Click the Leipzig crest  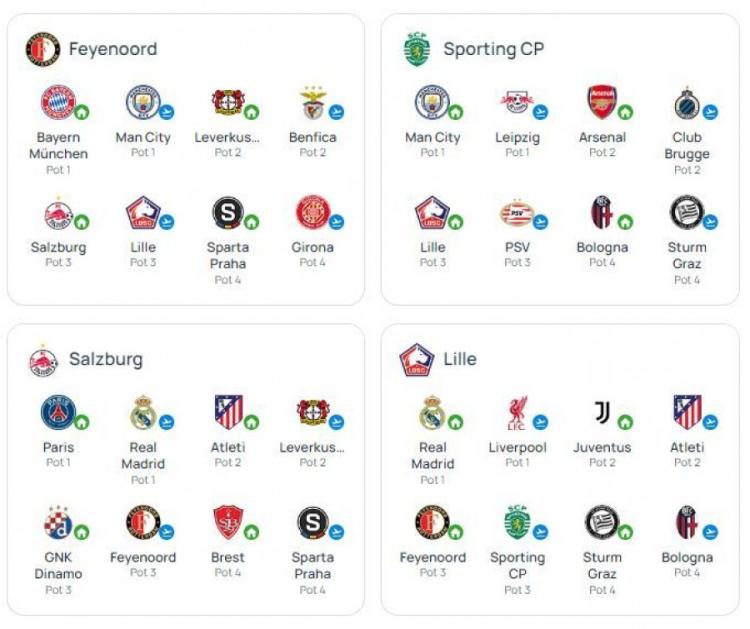point(517,103)
